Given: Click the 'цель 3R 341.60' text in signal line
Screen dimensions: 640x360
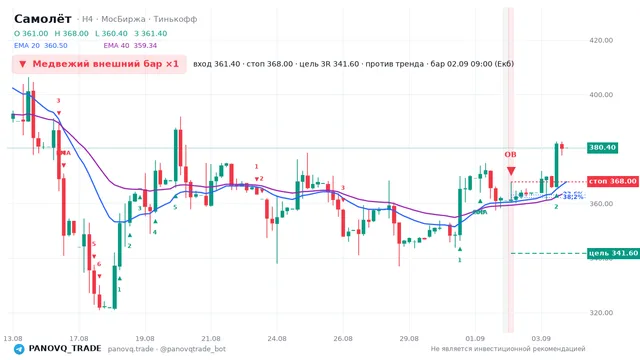Looking at the screenshot, I should [329, 64].
